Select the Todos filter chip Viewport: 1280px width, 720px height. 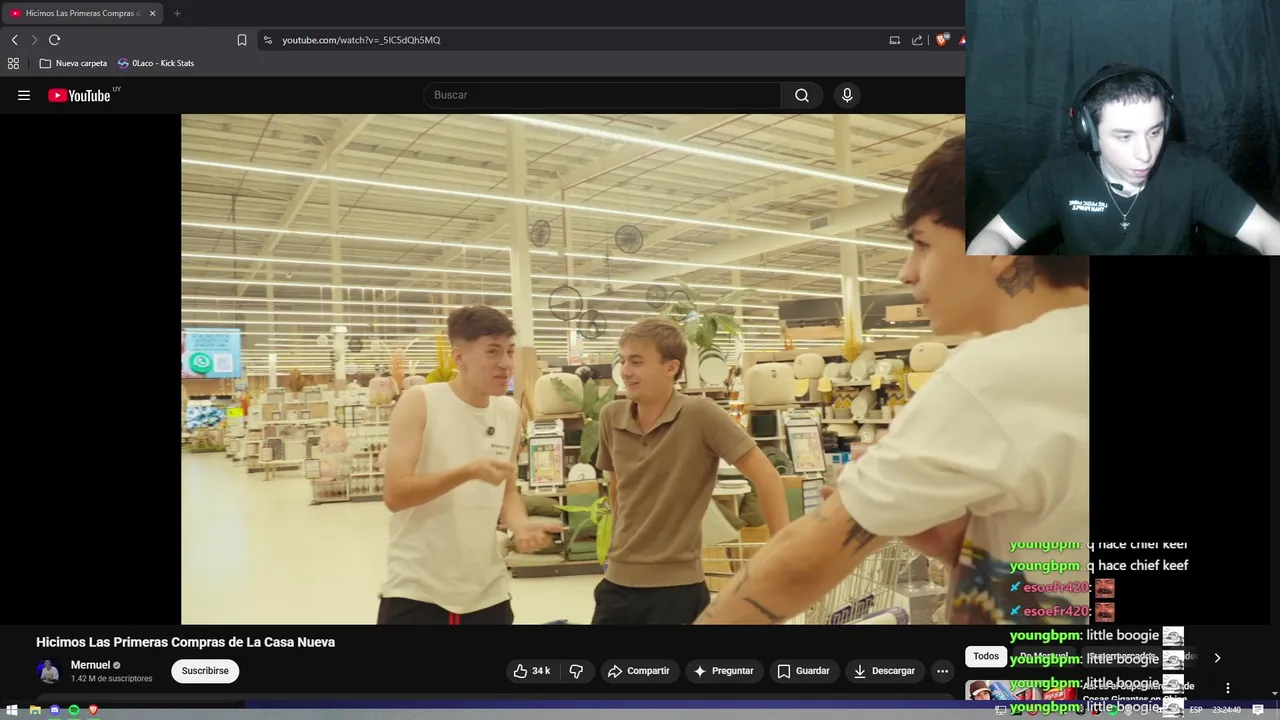pyautogui.click(x=986, y=656)
